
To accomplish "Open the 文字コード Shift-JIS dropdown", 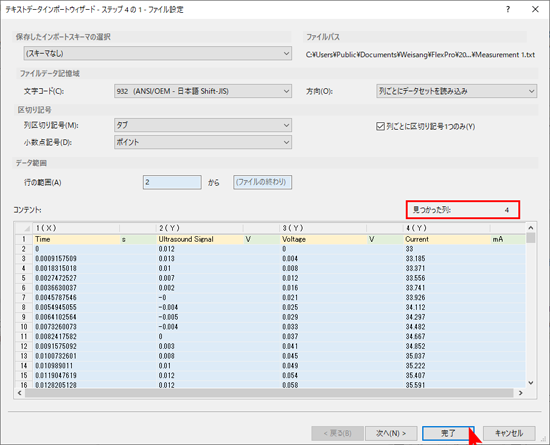I will [203, 91].
